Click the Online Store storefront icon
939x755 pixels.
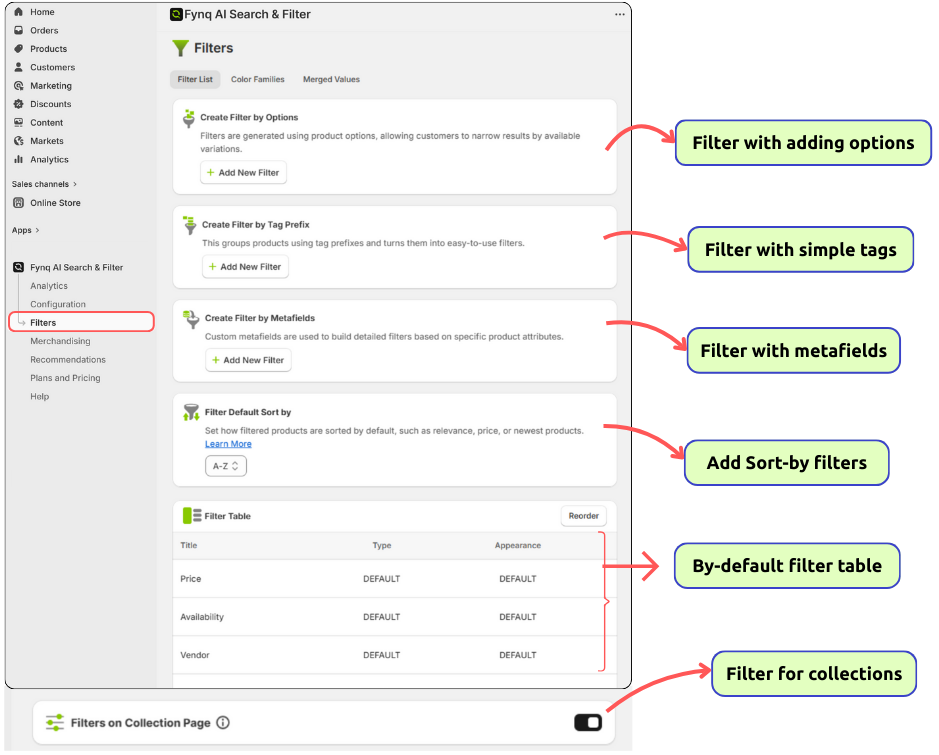click(19, 203)
